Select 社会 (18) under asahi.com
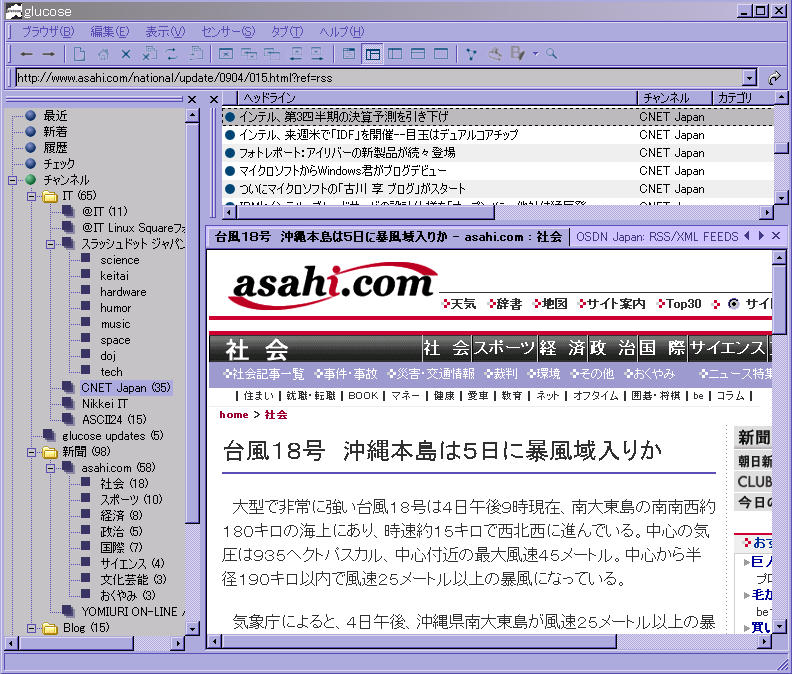This screenshot has height=674, width=792. 124,484
